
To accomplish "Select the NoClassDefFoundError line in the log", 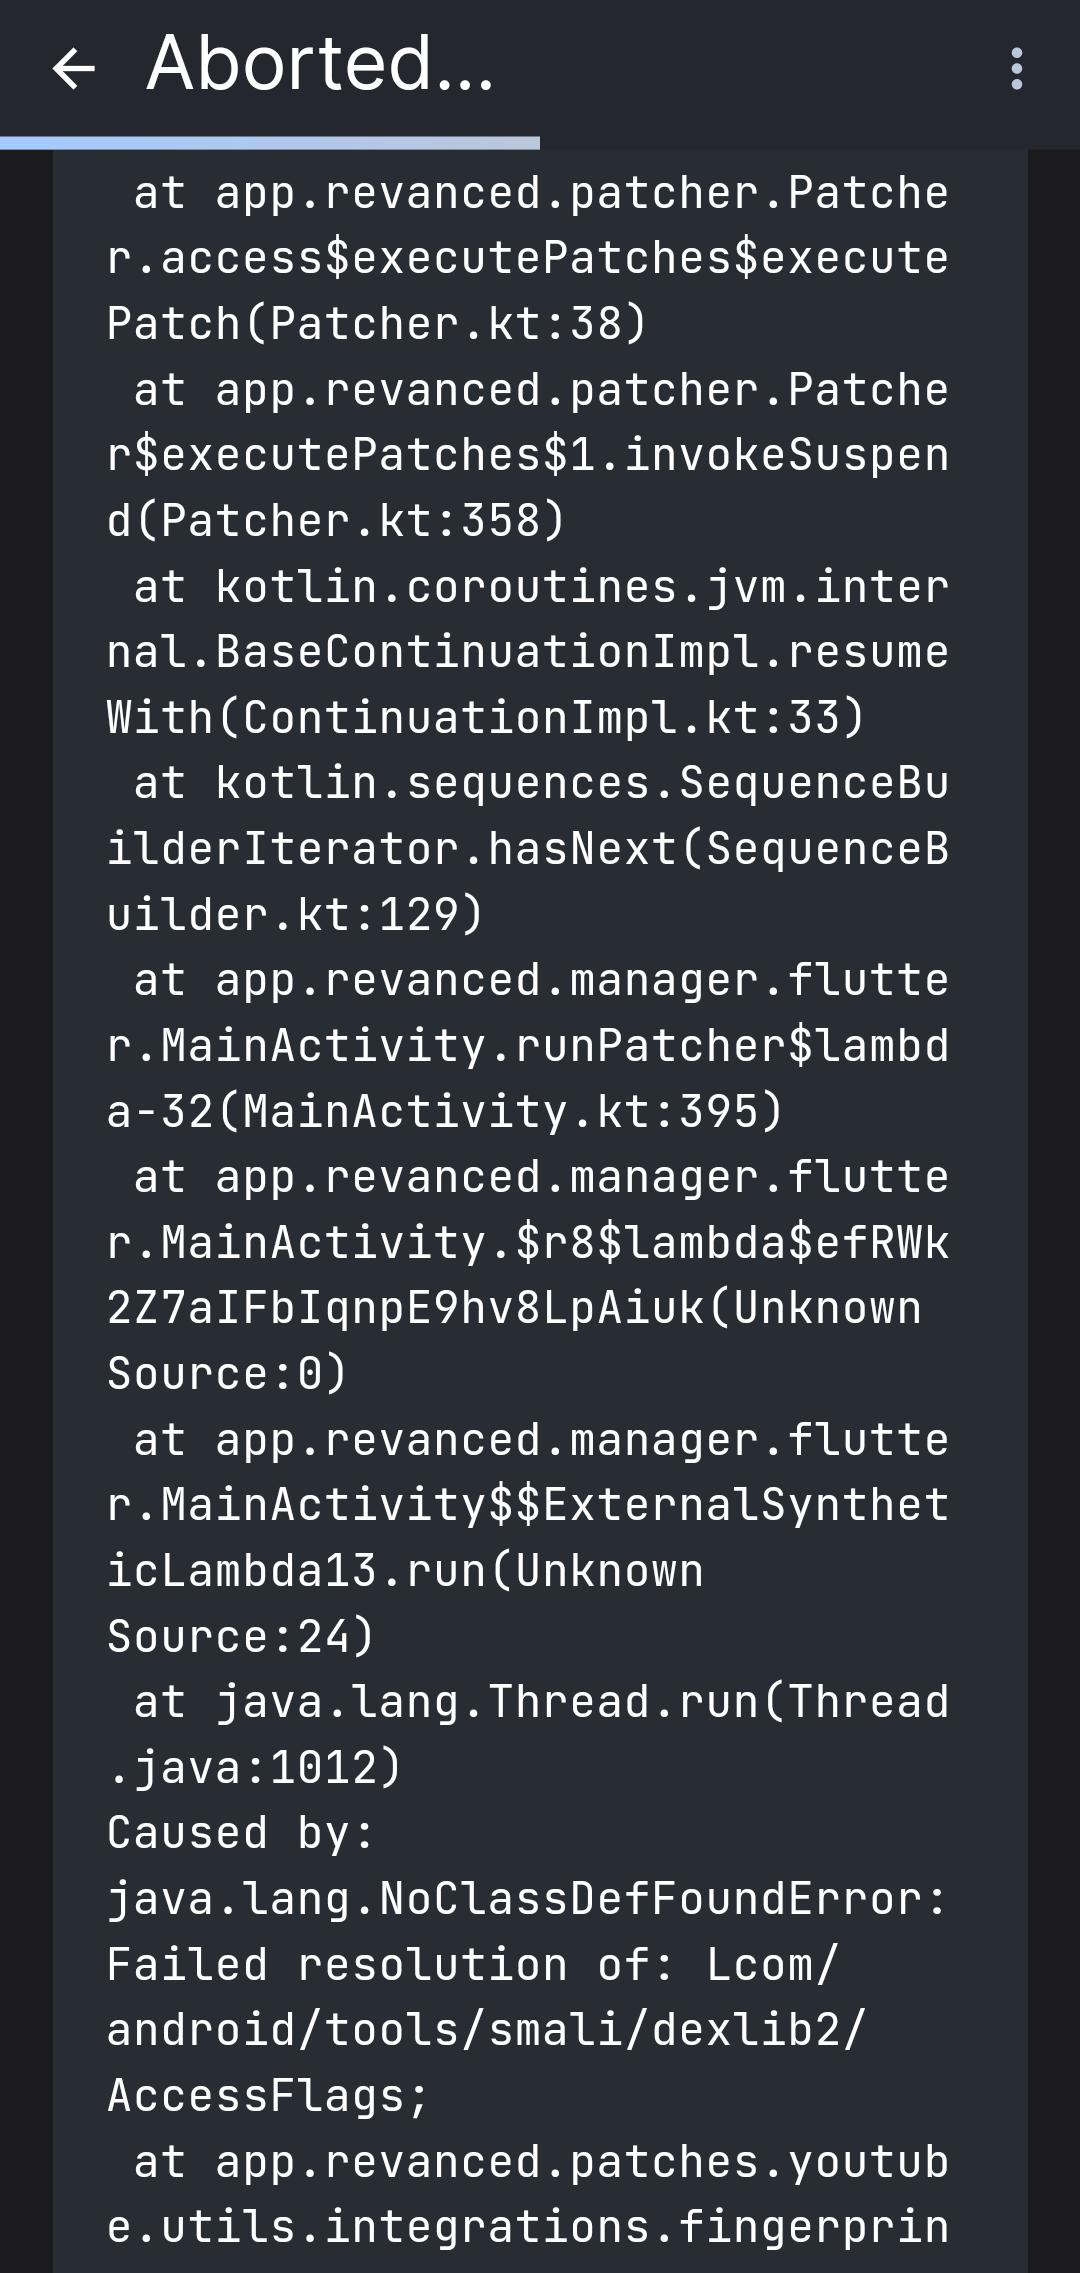I will [528, 1898].
